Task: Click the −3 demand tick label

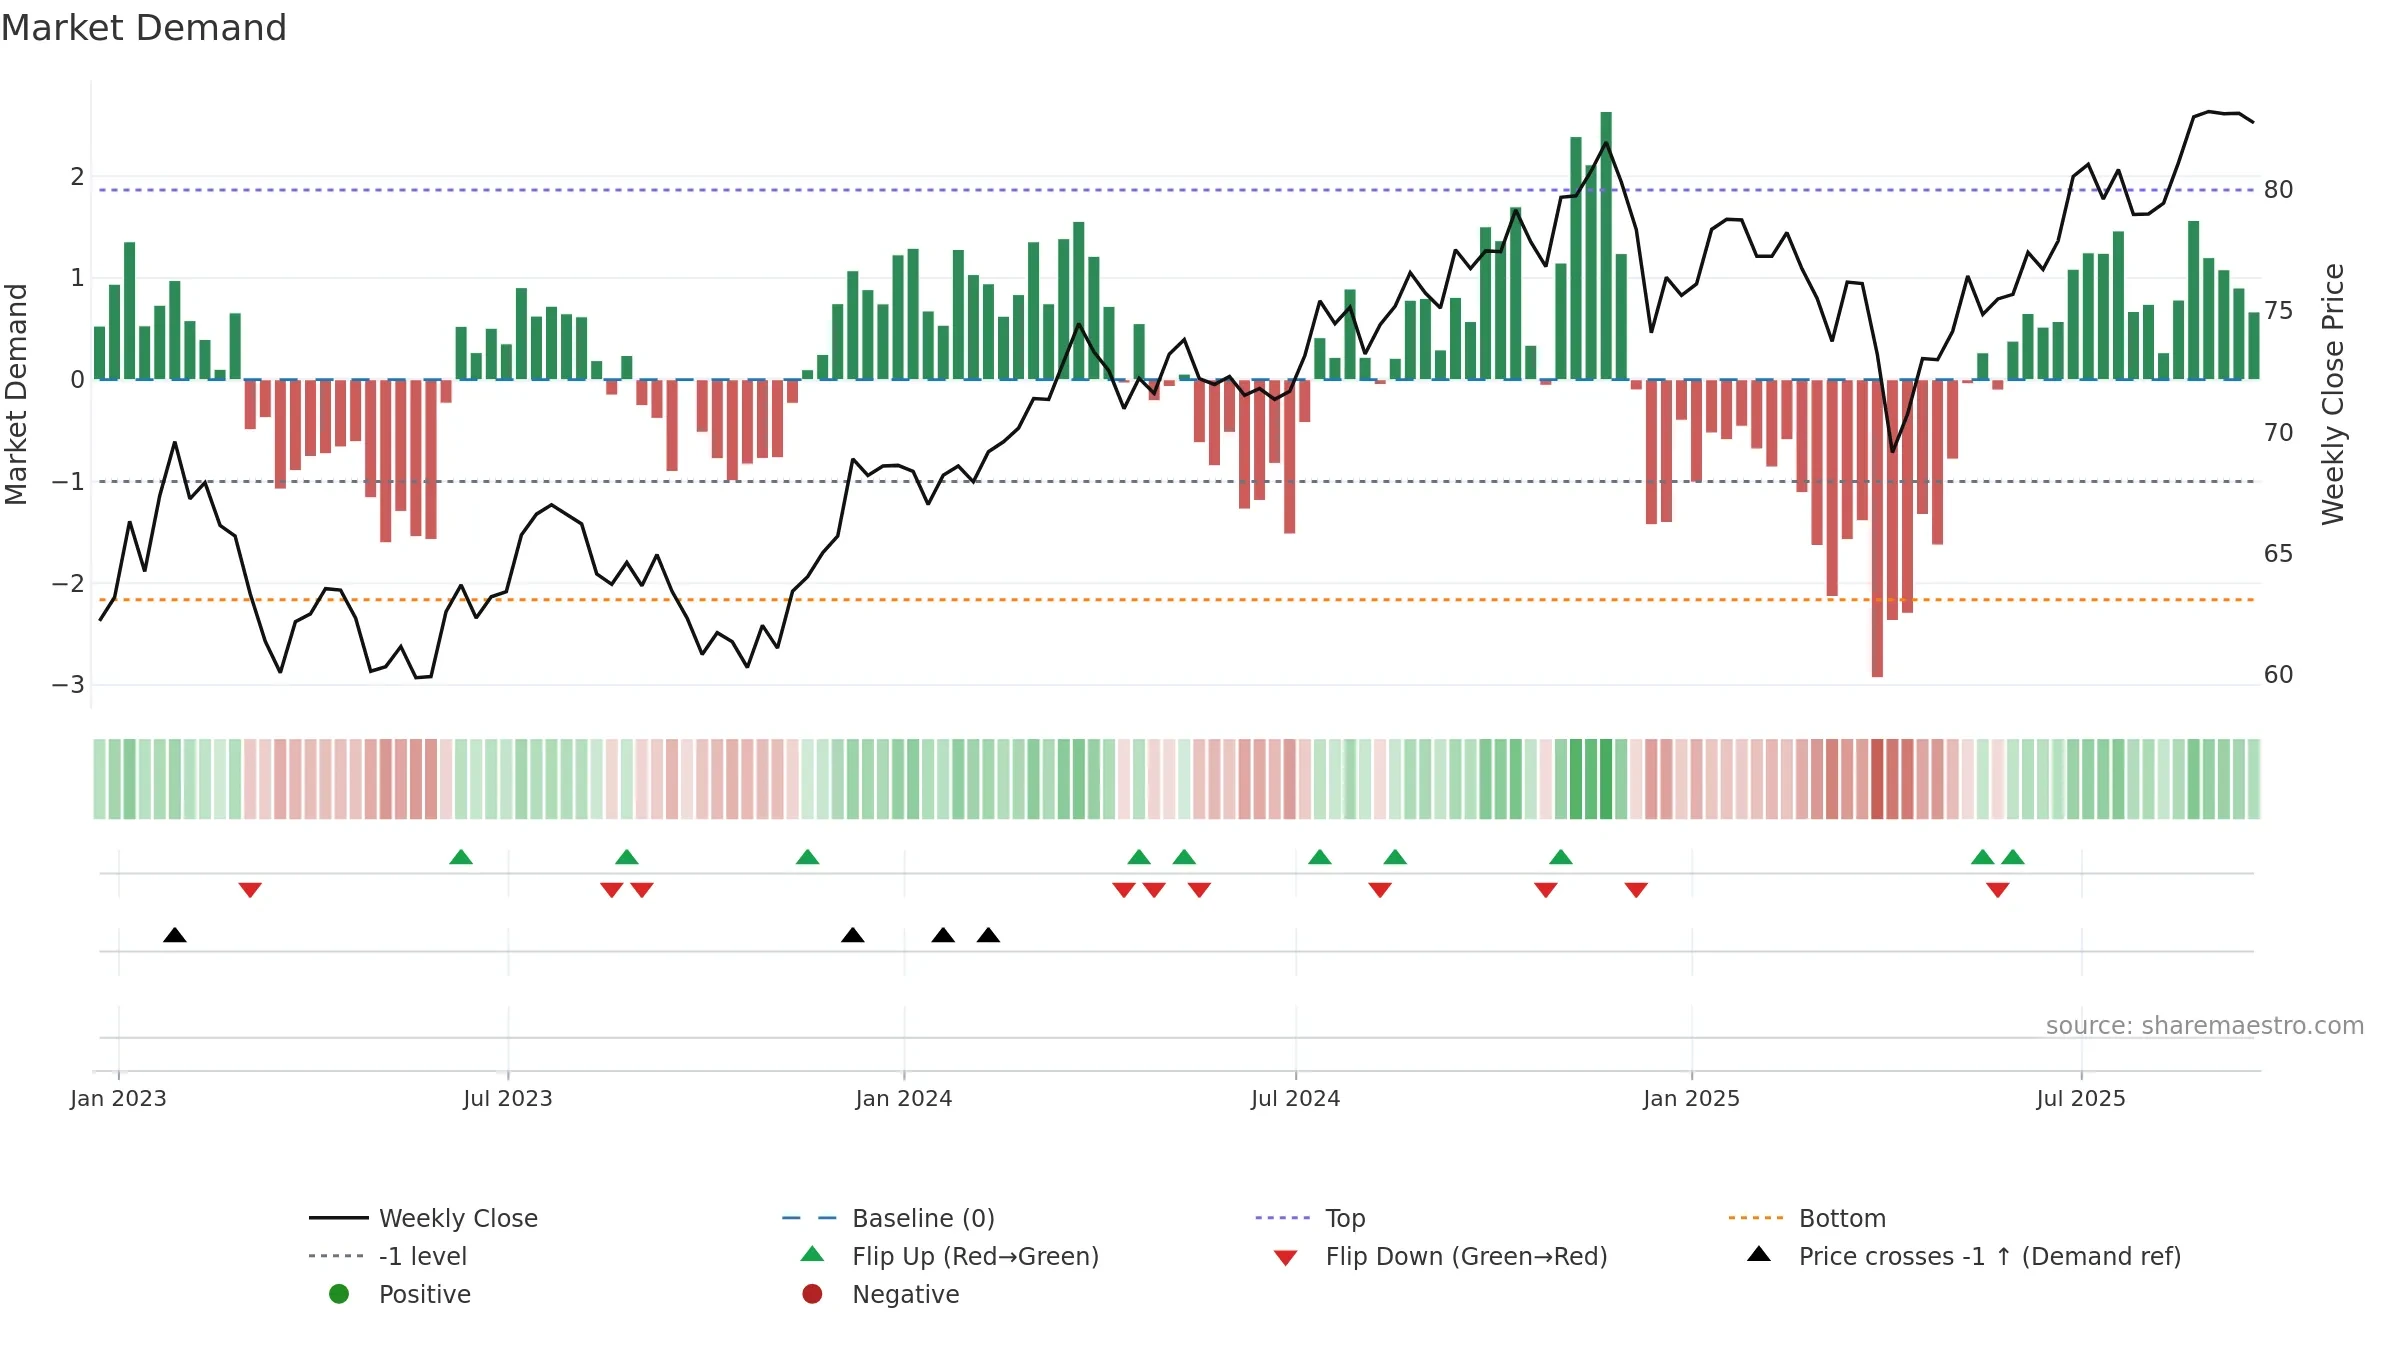Action: click(x=68, y=685)
